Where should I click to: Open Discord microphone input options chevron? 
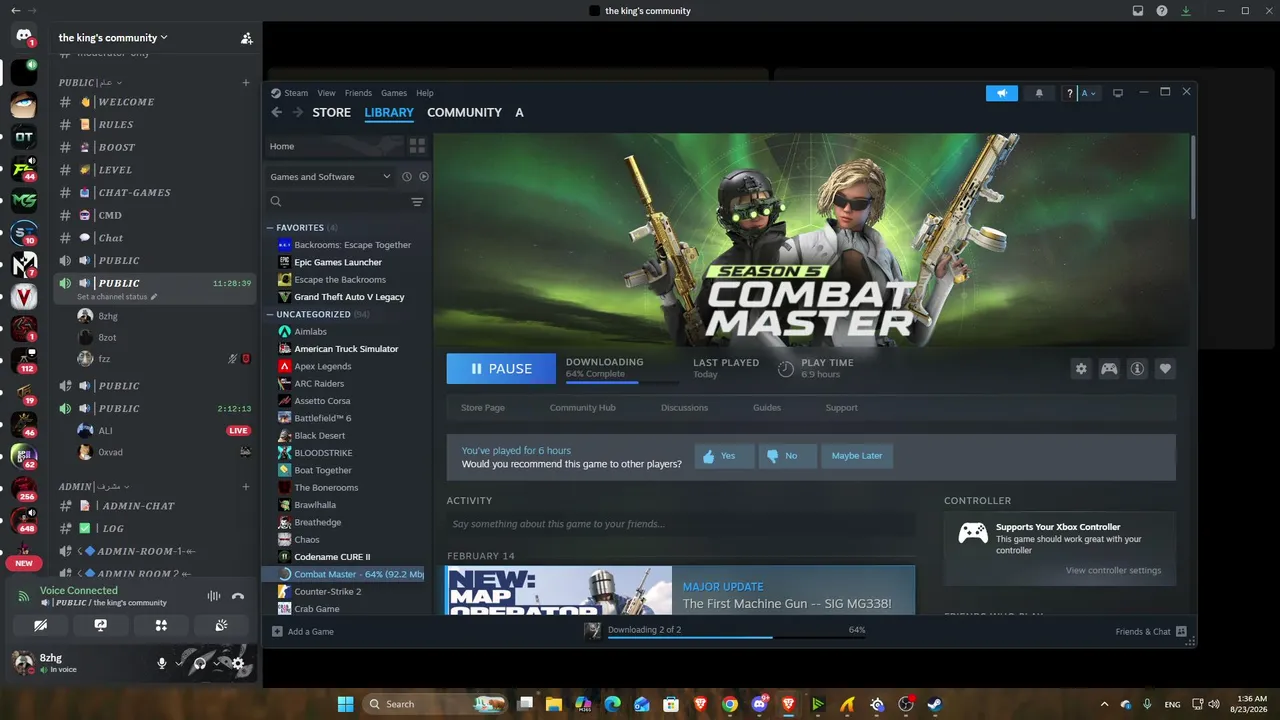click(x=180, y=662)
